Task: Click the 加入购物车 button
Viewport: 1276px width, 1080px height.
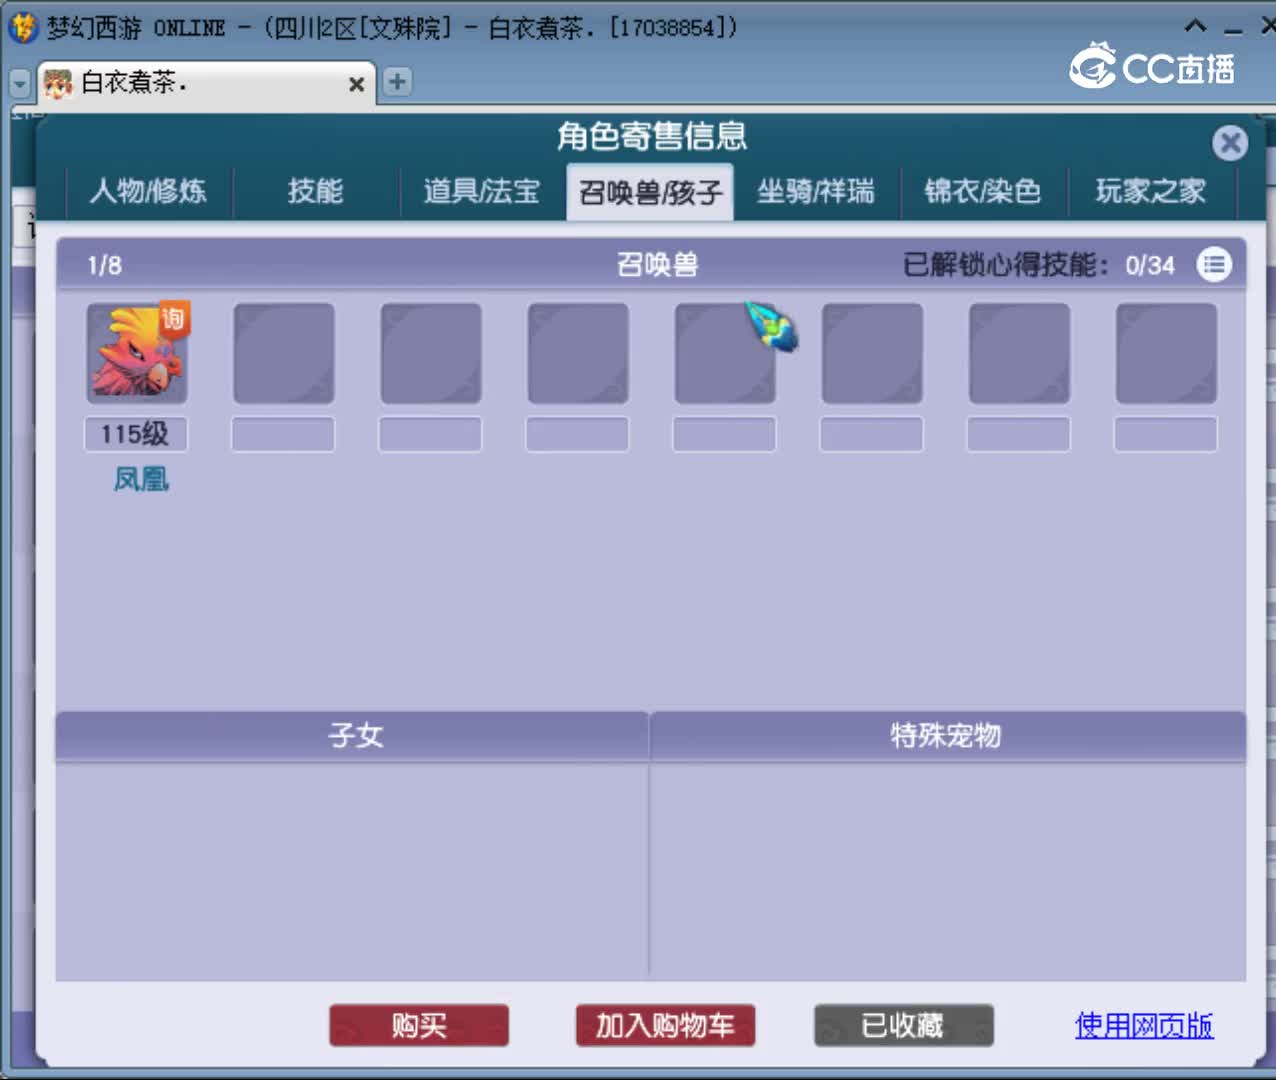Action: 665,1026
